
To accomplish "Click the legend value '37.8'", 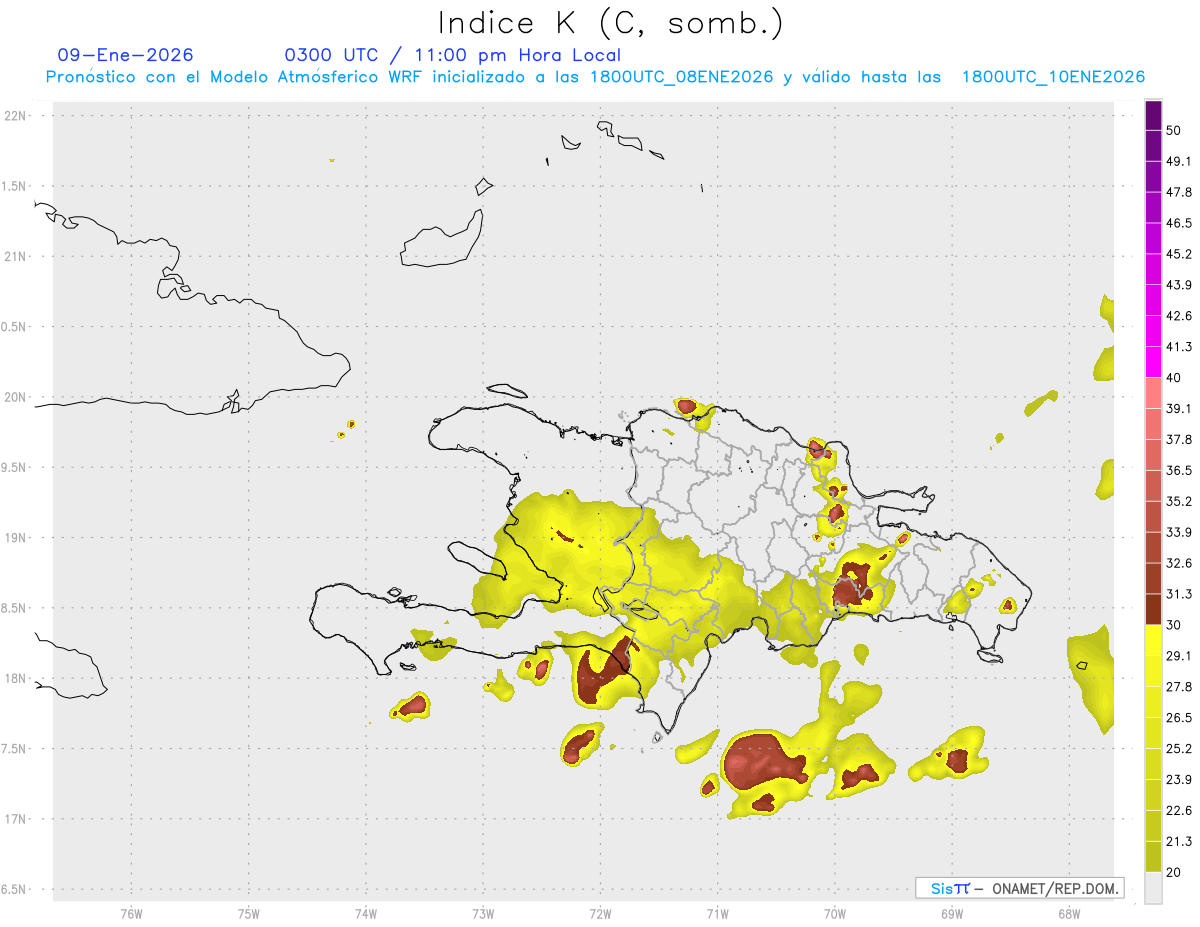I will click(x=1179, y=439).
